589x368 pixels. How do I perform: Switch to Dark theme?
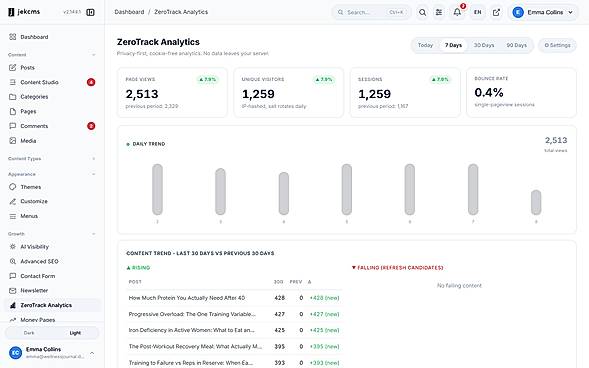[29, 333]
